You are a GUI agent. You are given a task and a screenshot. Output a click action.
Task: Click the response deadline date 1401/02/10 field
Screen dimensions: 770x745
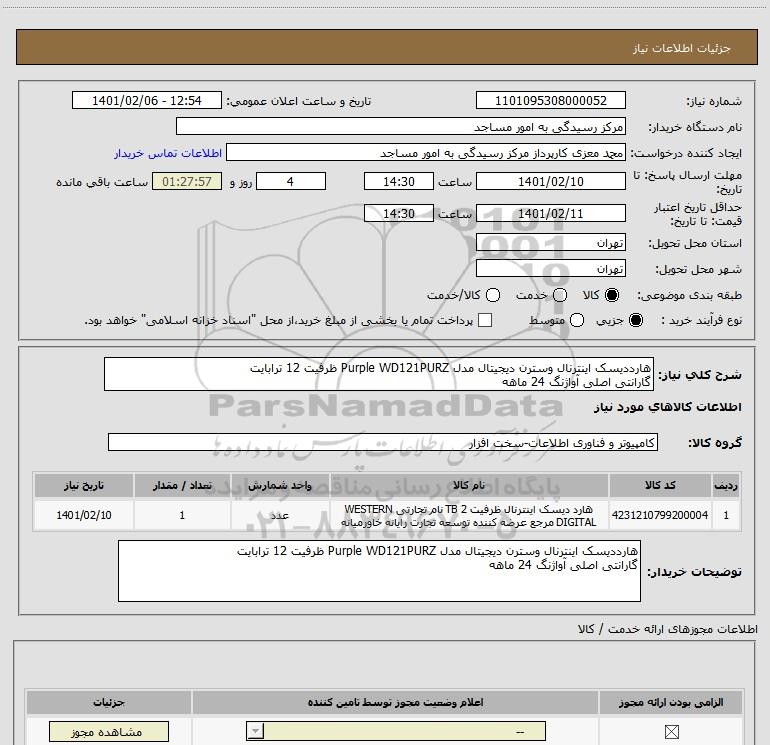click(550, 181)
